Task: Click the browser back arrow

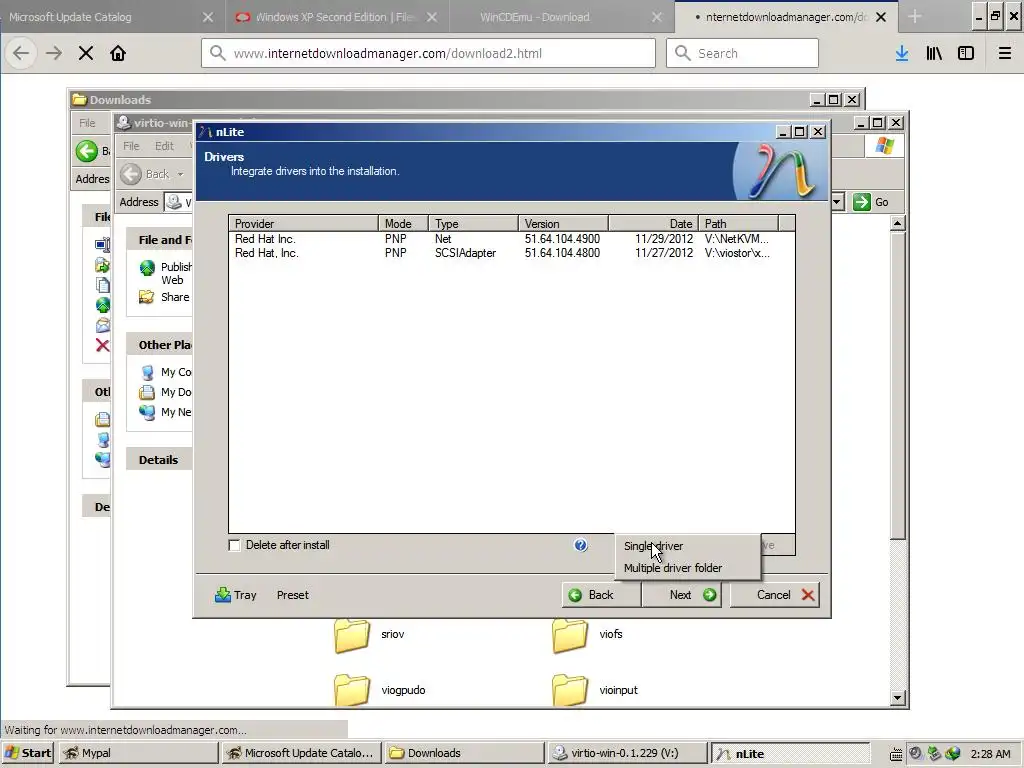Action: [21, 53]
